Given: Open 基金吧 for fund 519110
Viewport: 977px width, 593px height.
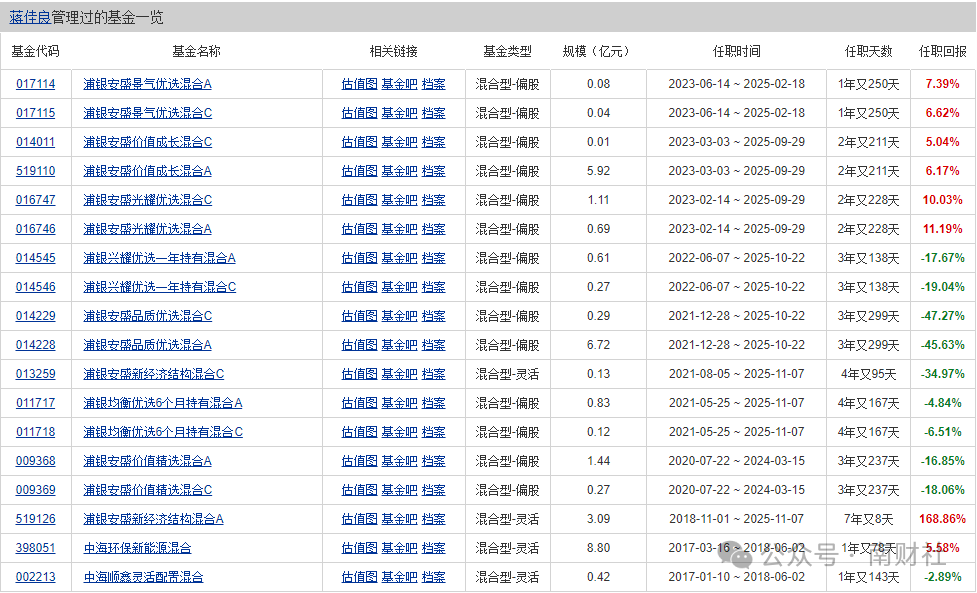Looking at the screenshot, I should click(x=399, y=171).
